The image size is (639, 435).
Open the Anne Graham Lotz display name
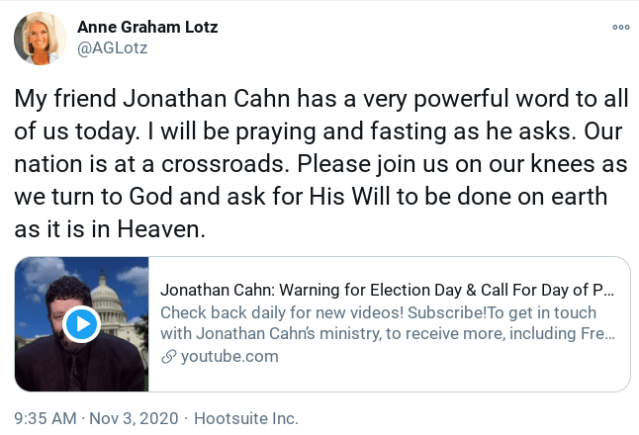[150, 27]
